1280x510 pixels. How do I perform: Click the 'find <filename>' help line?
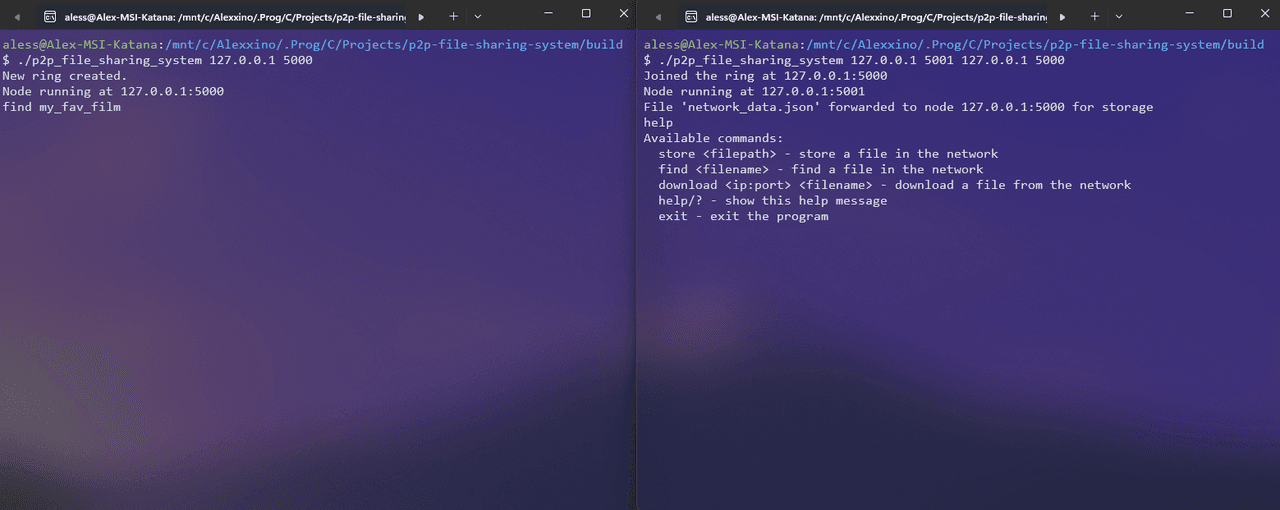(821, 169)
